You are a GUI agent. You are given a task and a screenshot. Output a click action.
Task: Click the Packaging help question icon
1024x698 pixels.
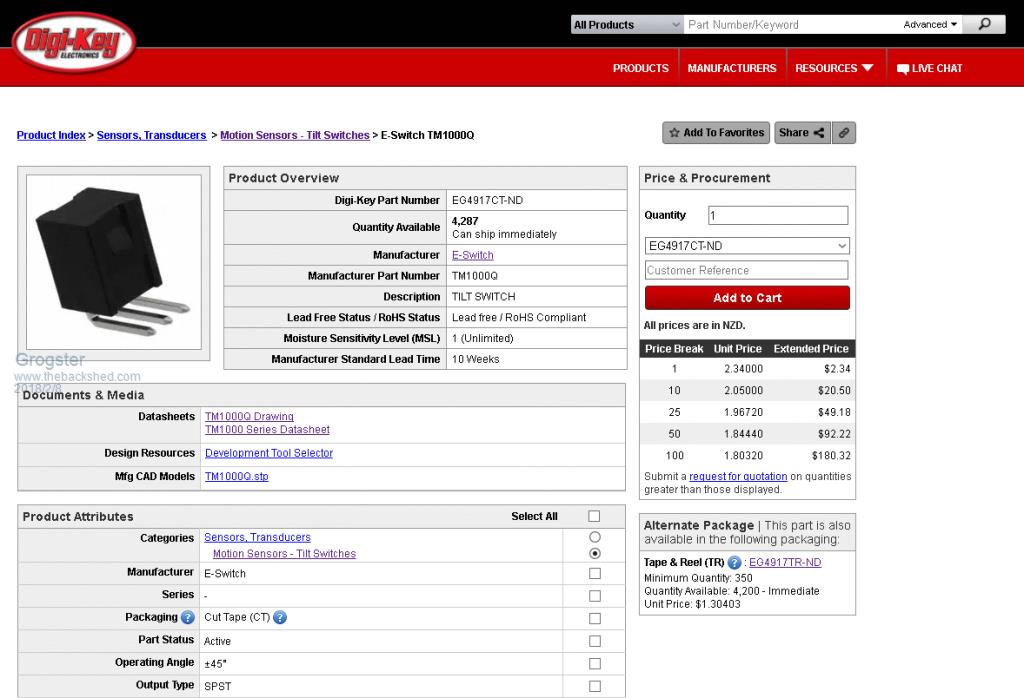coord(188,618)
